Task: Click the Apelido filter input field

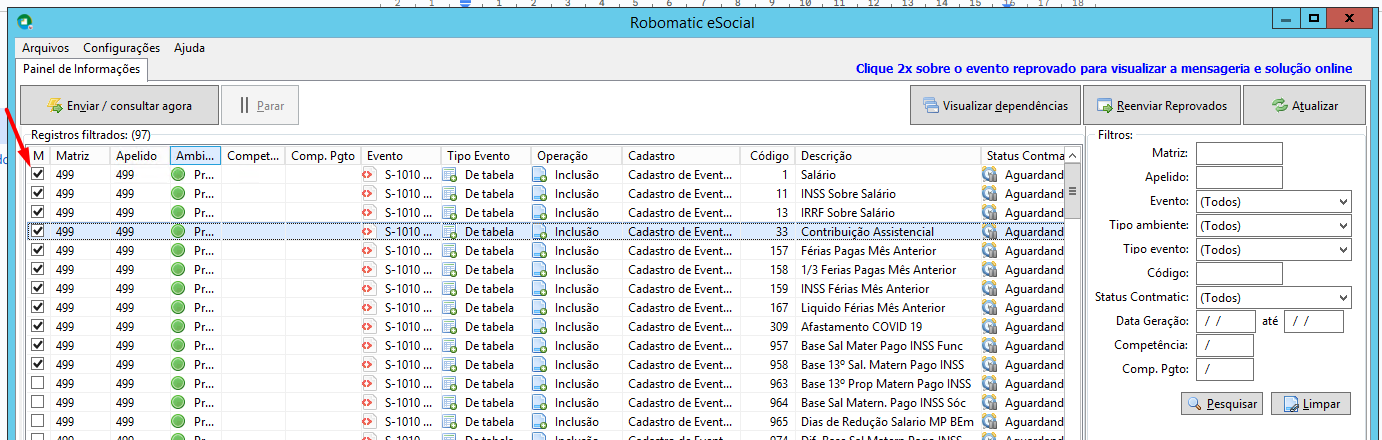Action: pyautogui.click(x=1239, y=177)
